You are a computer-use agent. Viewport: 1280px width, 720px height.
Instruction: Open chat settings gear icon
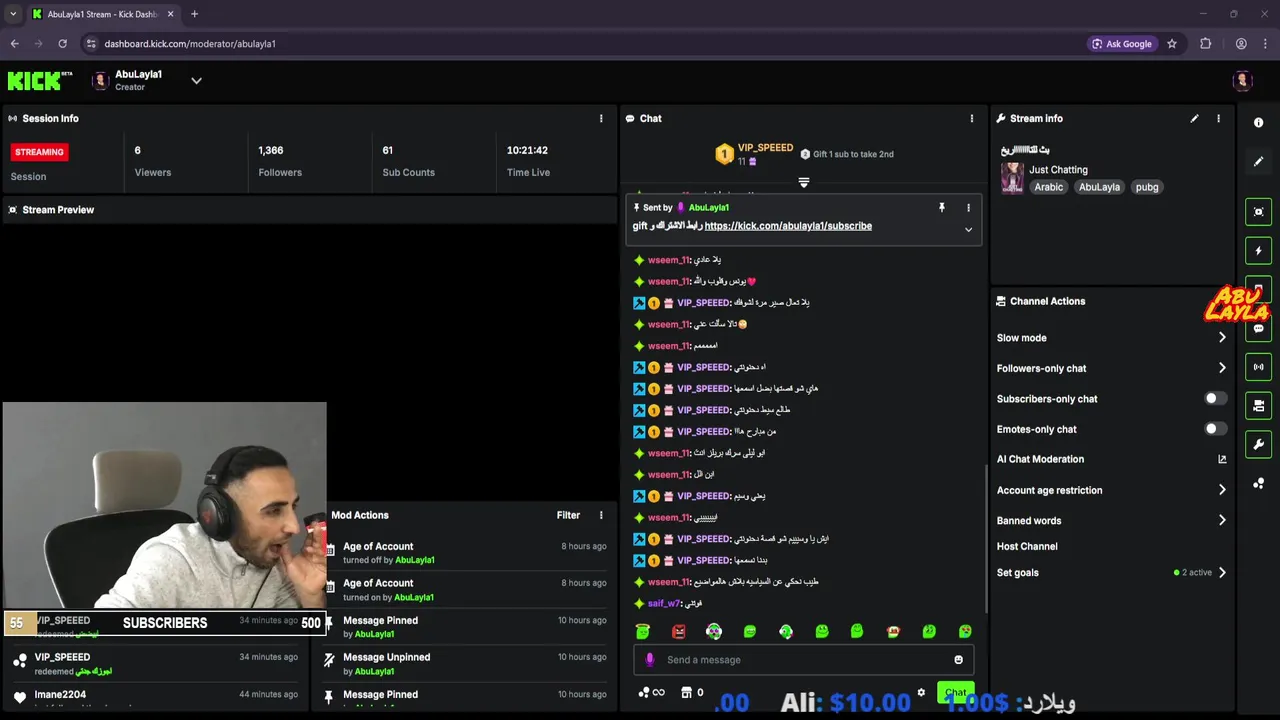921,692
